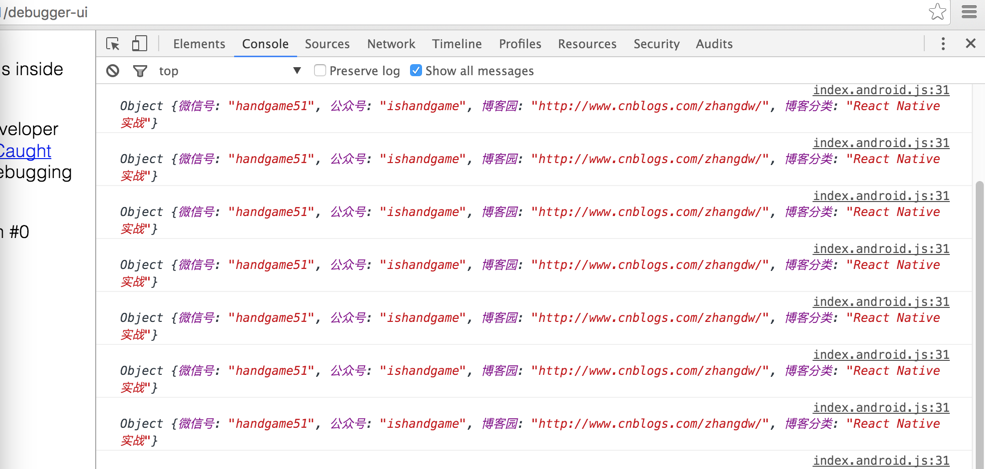Clear console with the no-entry icon
This screenshot has height=469, width=985.
tap(112, 71)
